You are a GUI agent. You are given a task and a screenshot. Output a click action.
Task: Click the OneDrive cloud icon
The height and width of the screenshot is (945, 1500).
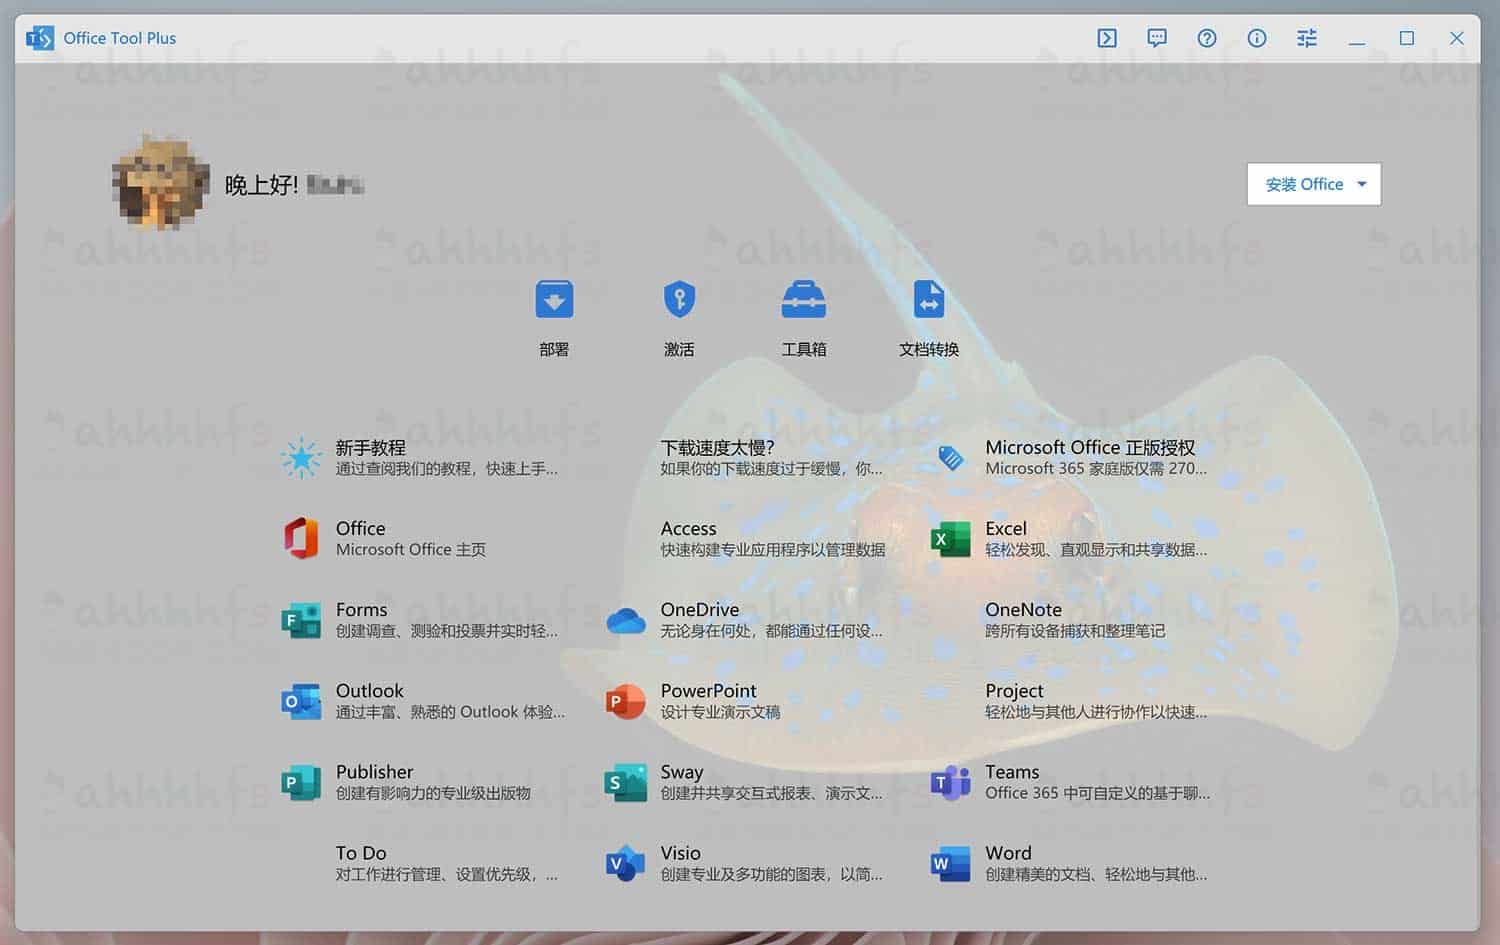coord(626,621)
